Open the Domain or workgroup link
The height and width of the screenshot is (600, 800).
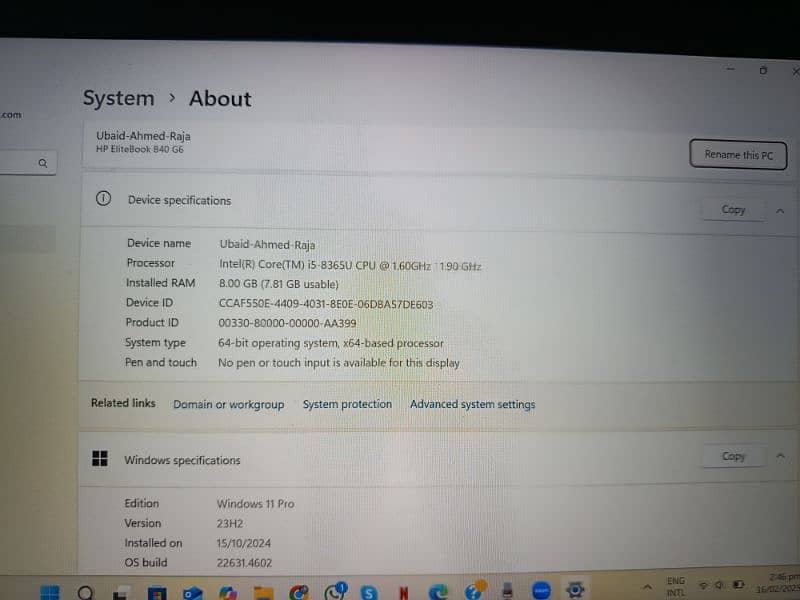point(228,404)
